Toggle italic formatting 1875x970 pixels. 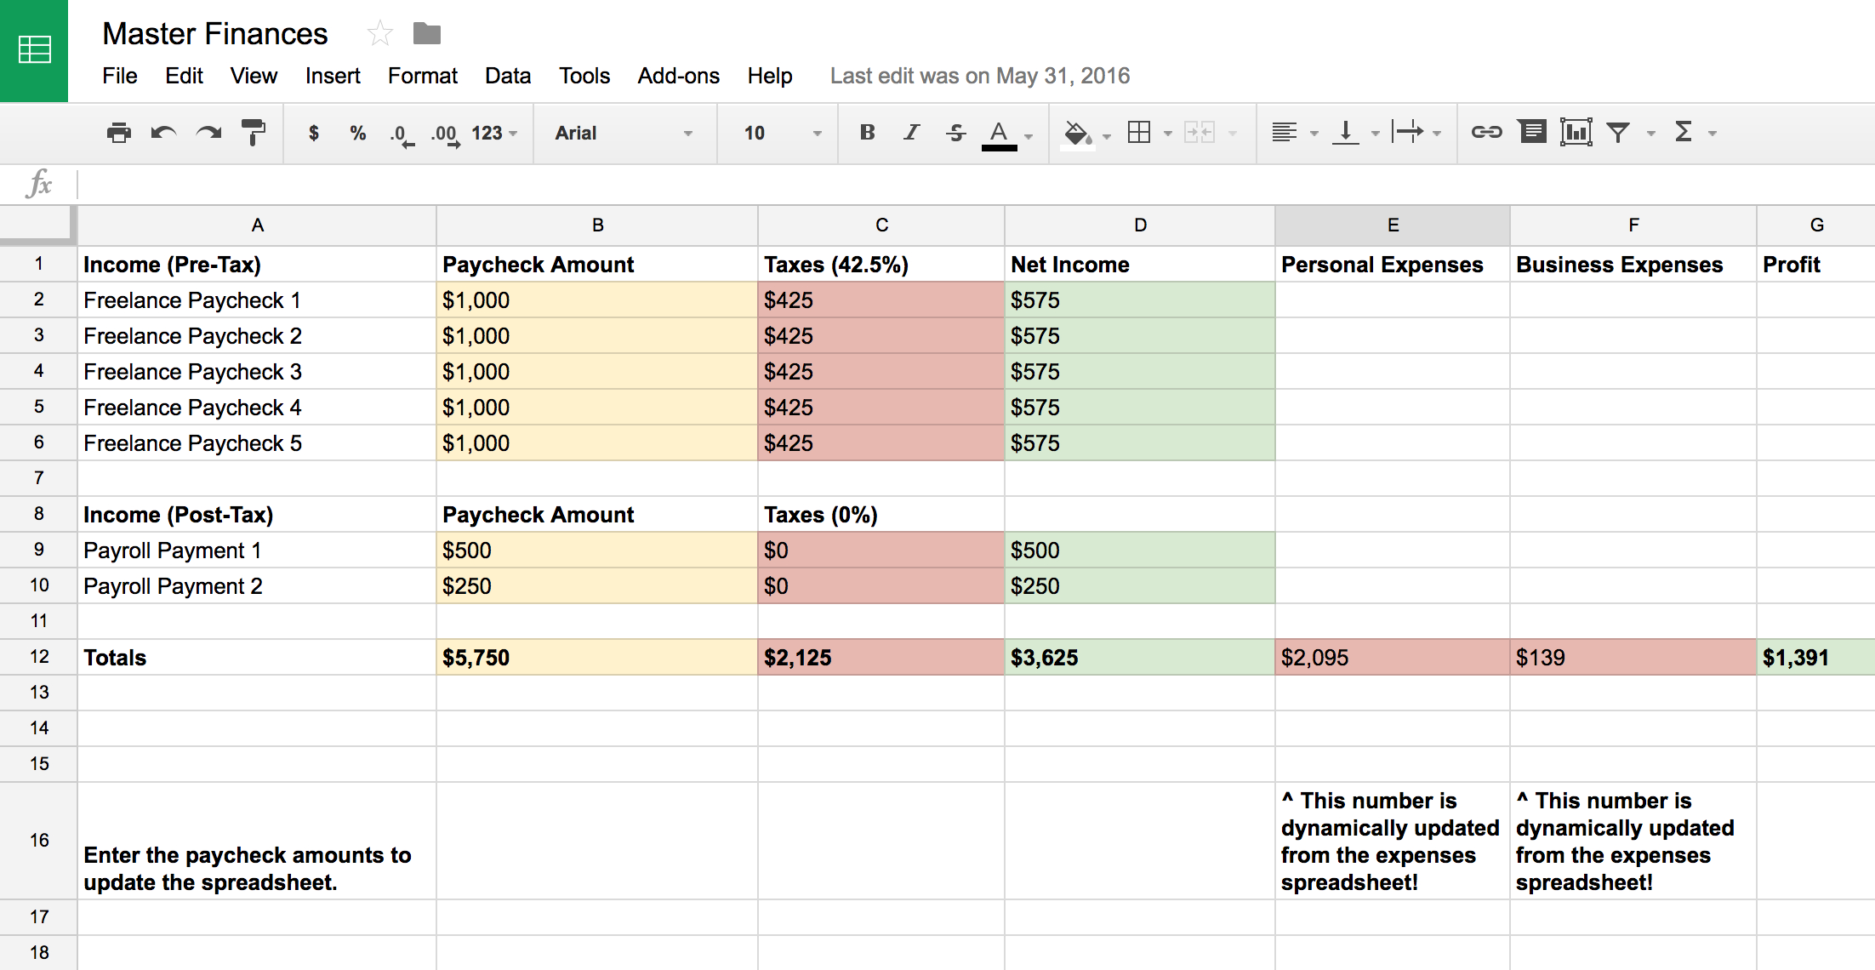click(x=911, y=131)
